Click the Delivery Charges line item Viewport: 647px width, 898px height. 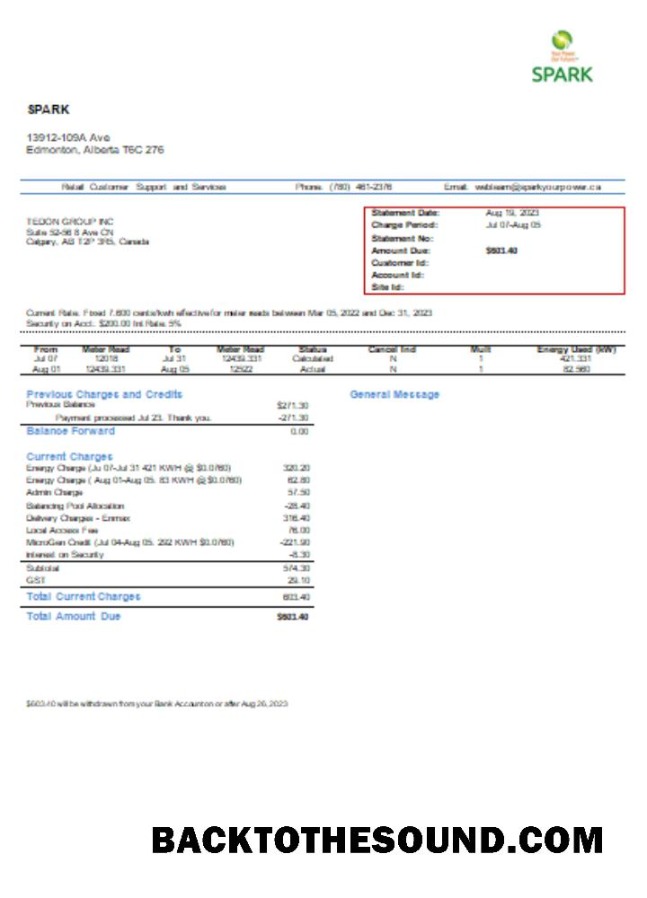[x=78, y=518]
